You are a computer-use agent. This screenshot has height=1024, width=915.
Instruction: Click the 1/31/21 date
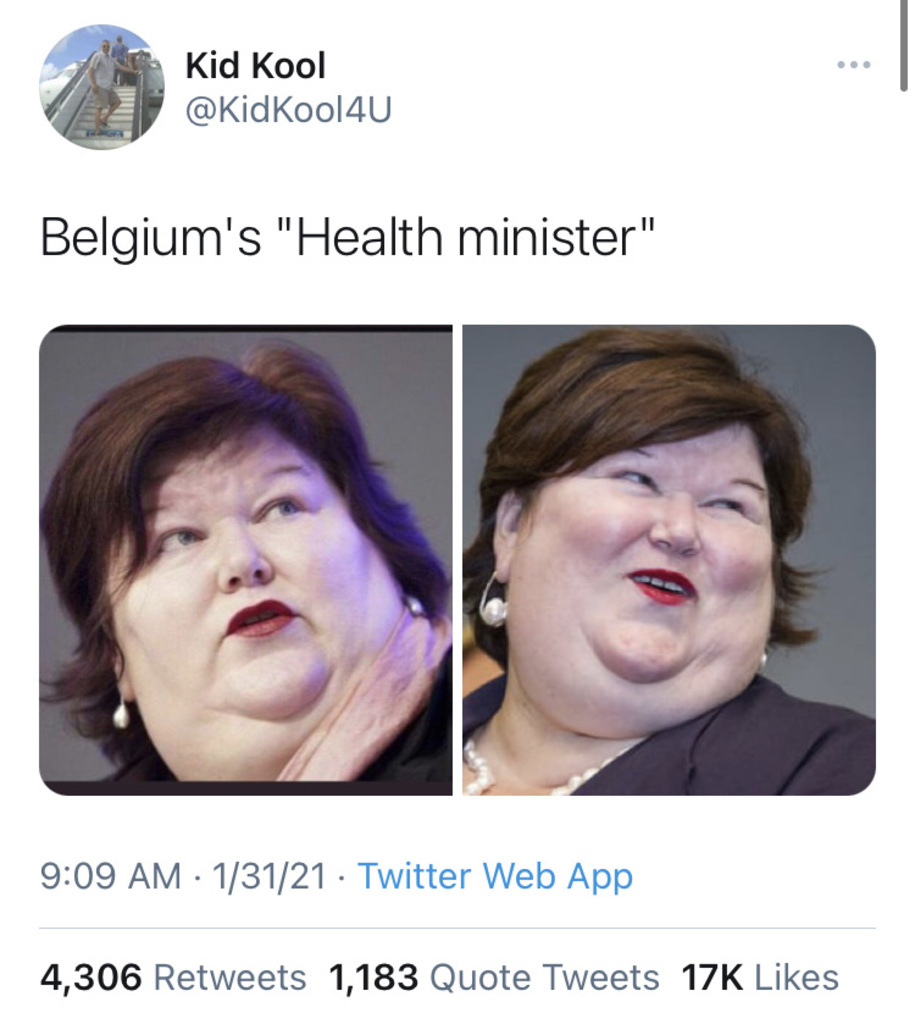click(269, 876)
